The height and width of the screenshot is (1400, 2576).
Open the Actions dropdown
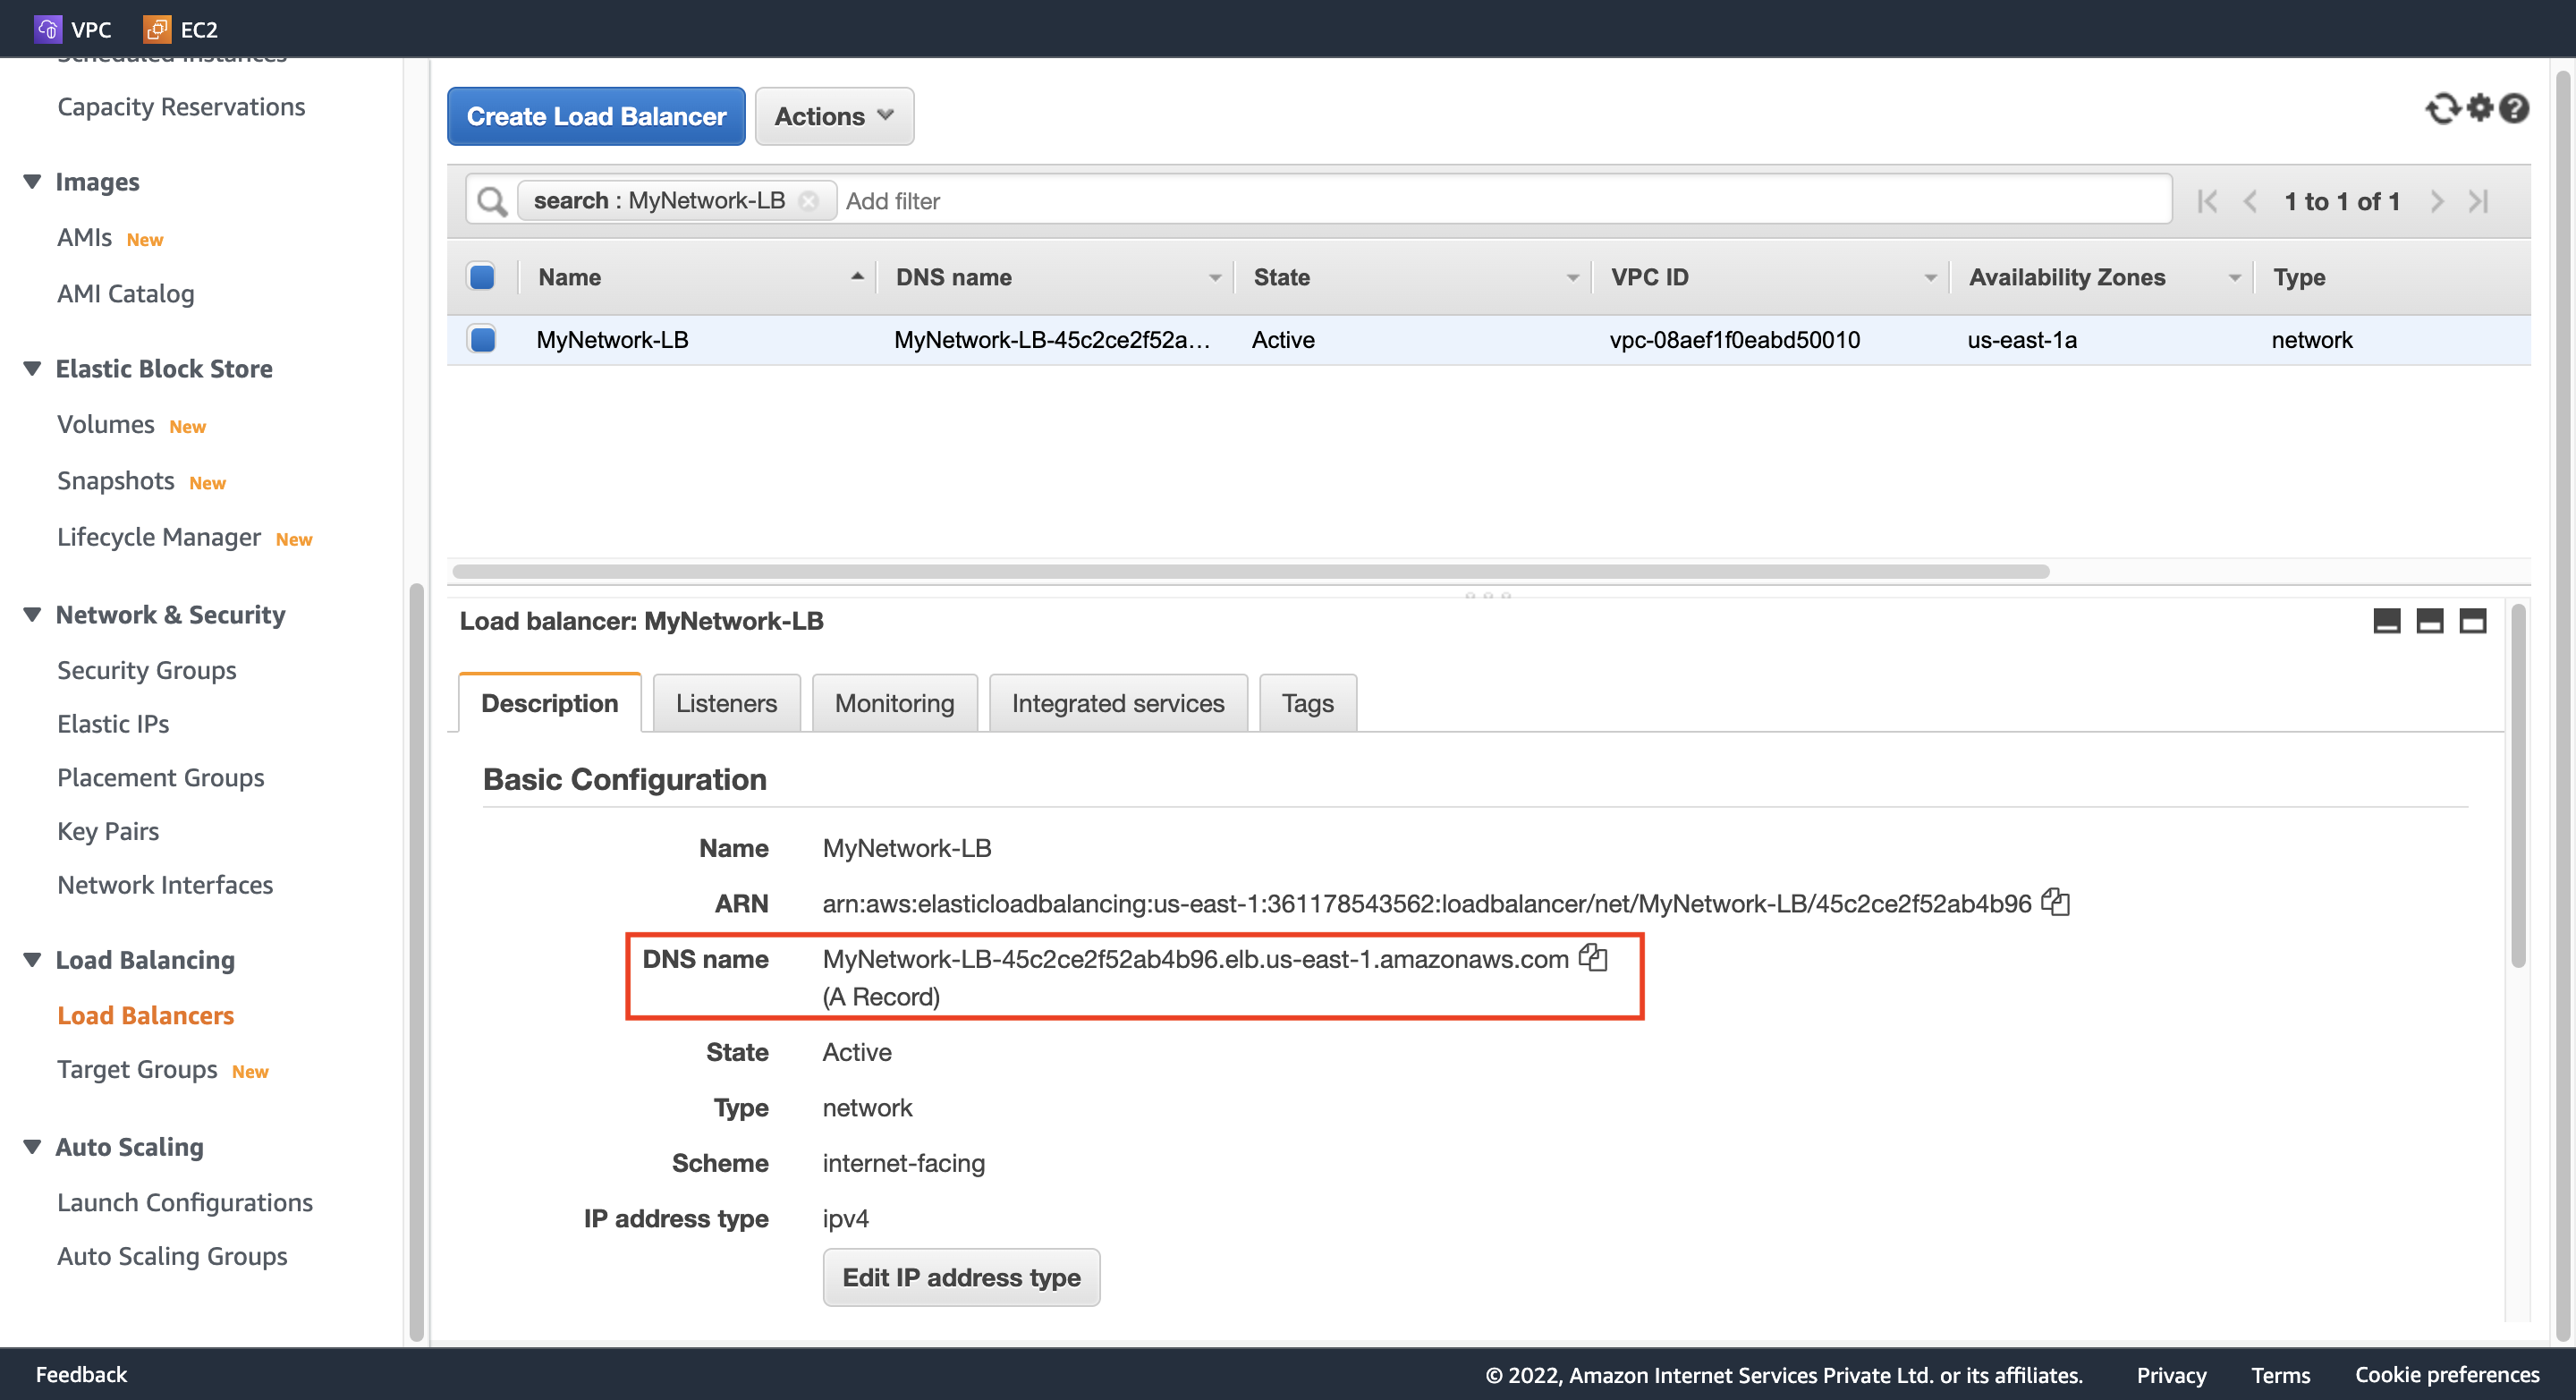pyautogui.click(x=834, y=116)
